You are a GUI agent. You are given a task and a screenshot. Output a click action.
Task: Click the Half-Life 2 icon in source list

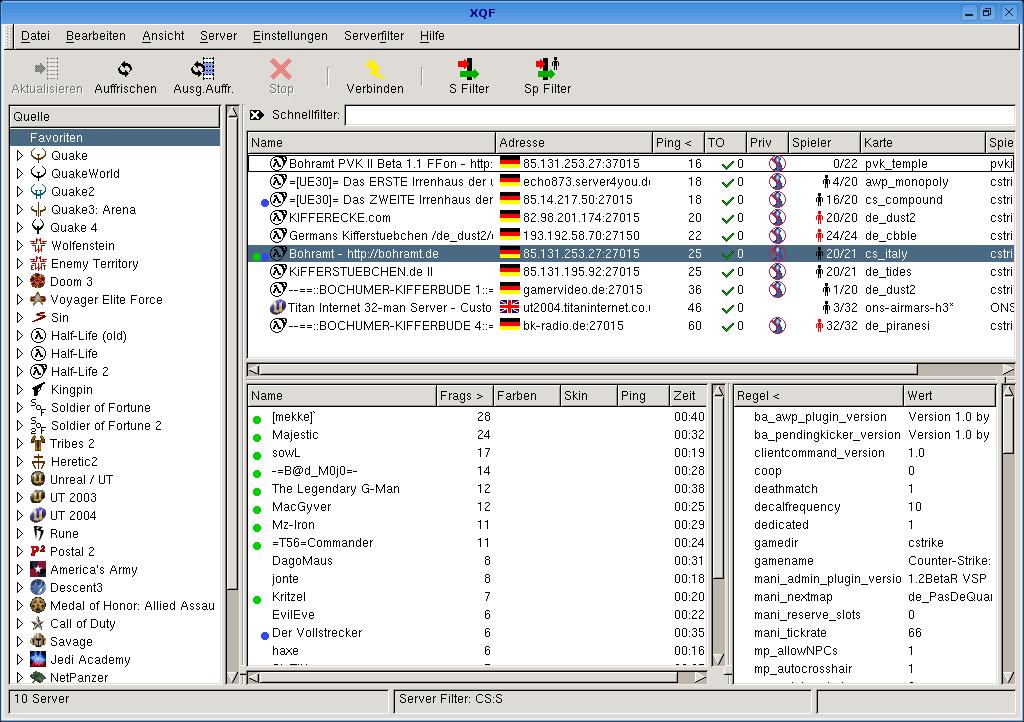tap(38, 372)
